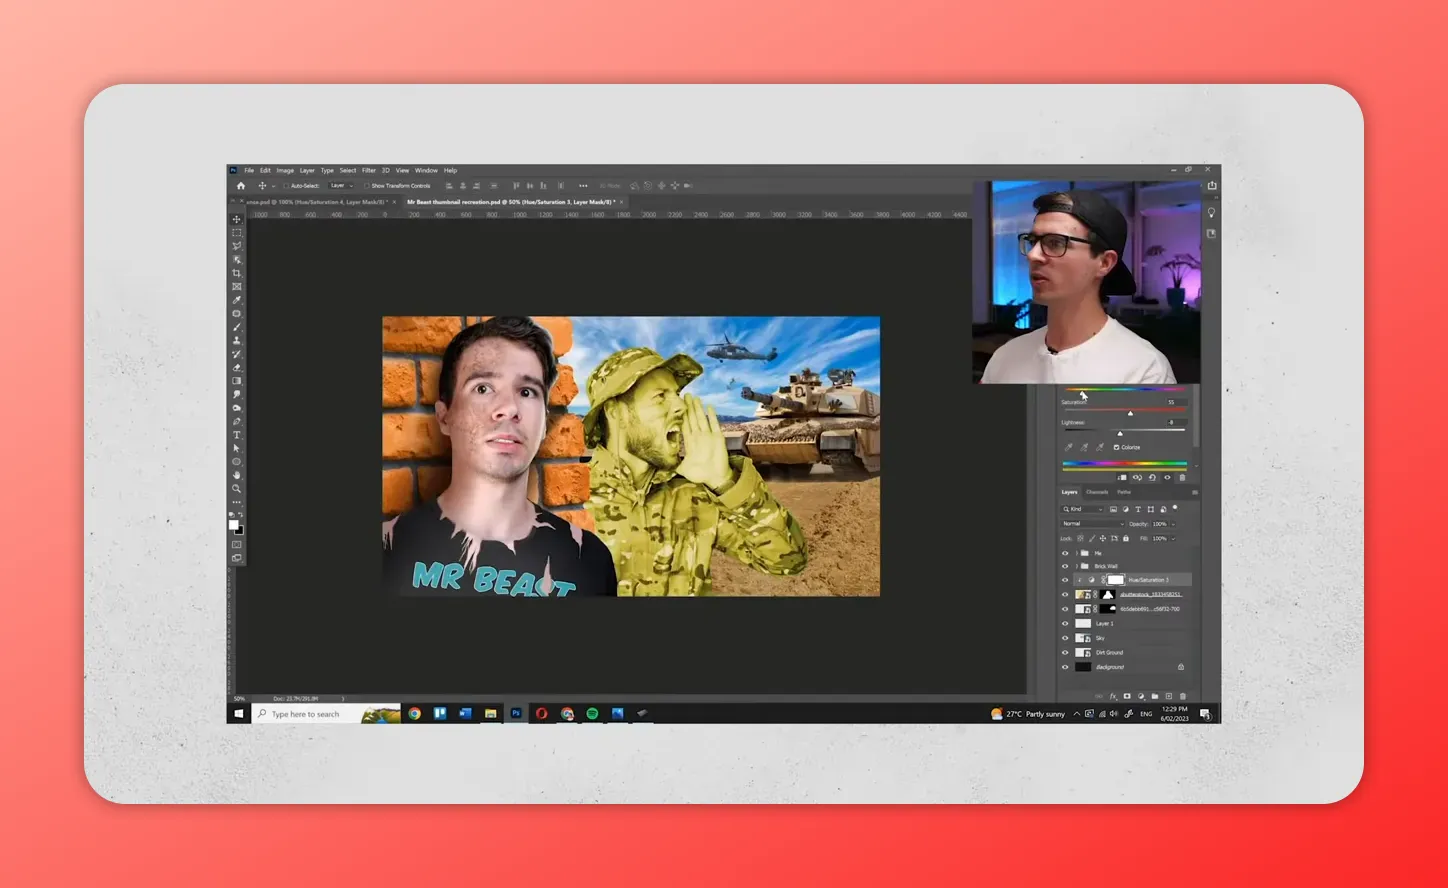Select the Hand tool
Viewport: 1448px width, 888px height.
click(x=237, y=476)
